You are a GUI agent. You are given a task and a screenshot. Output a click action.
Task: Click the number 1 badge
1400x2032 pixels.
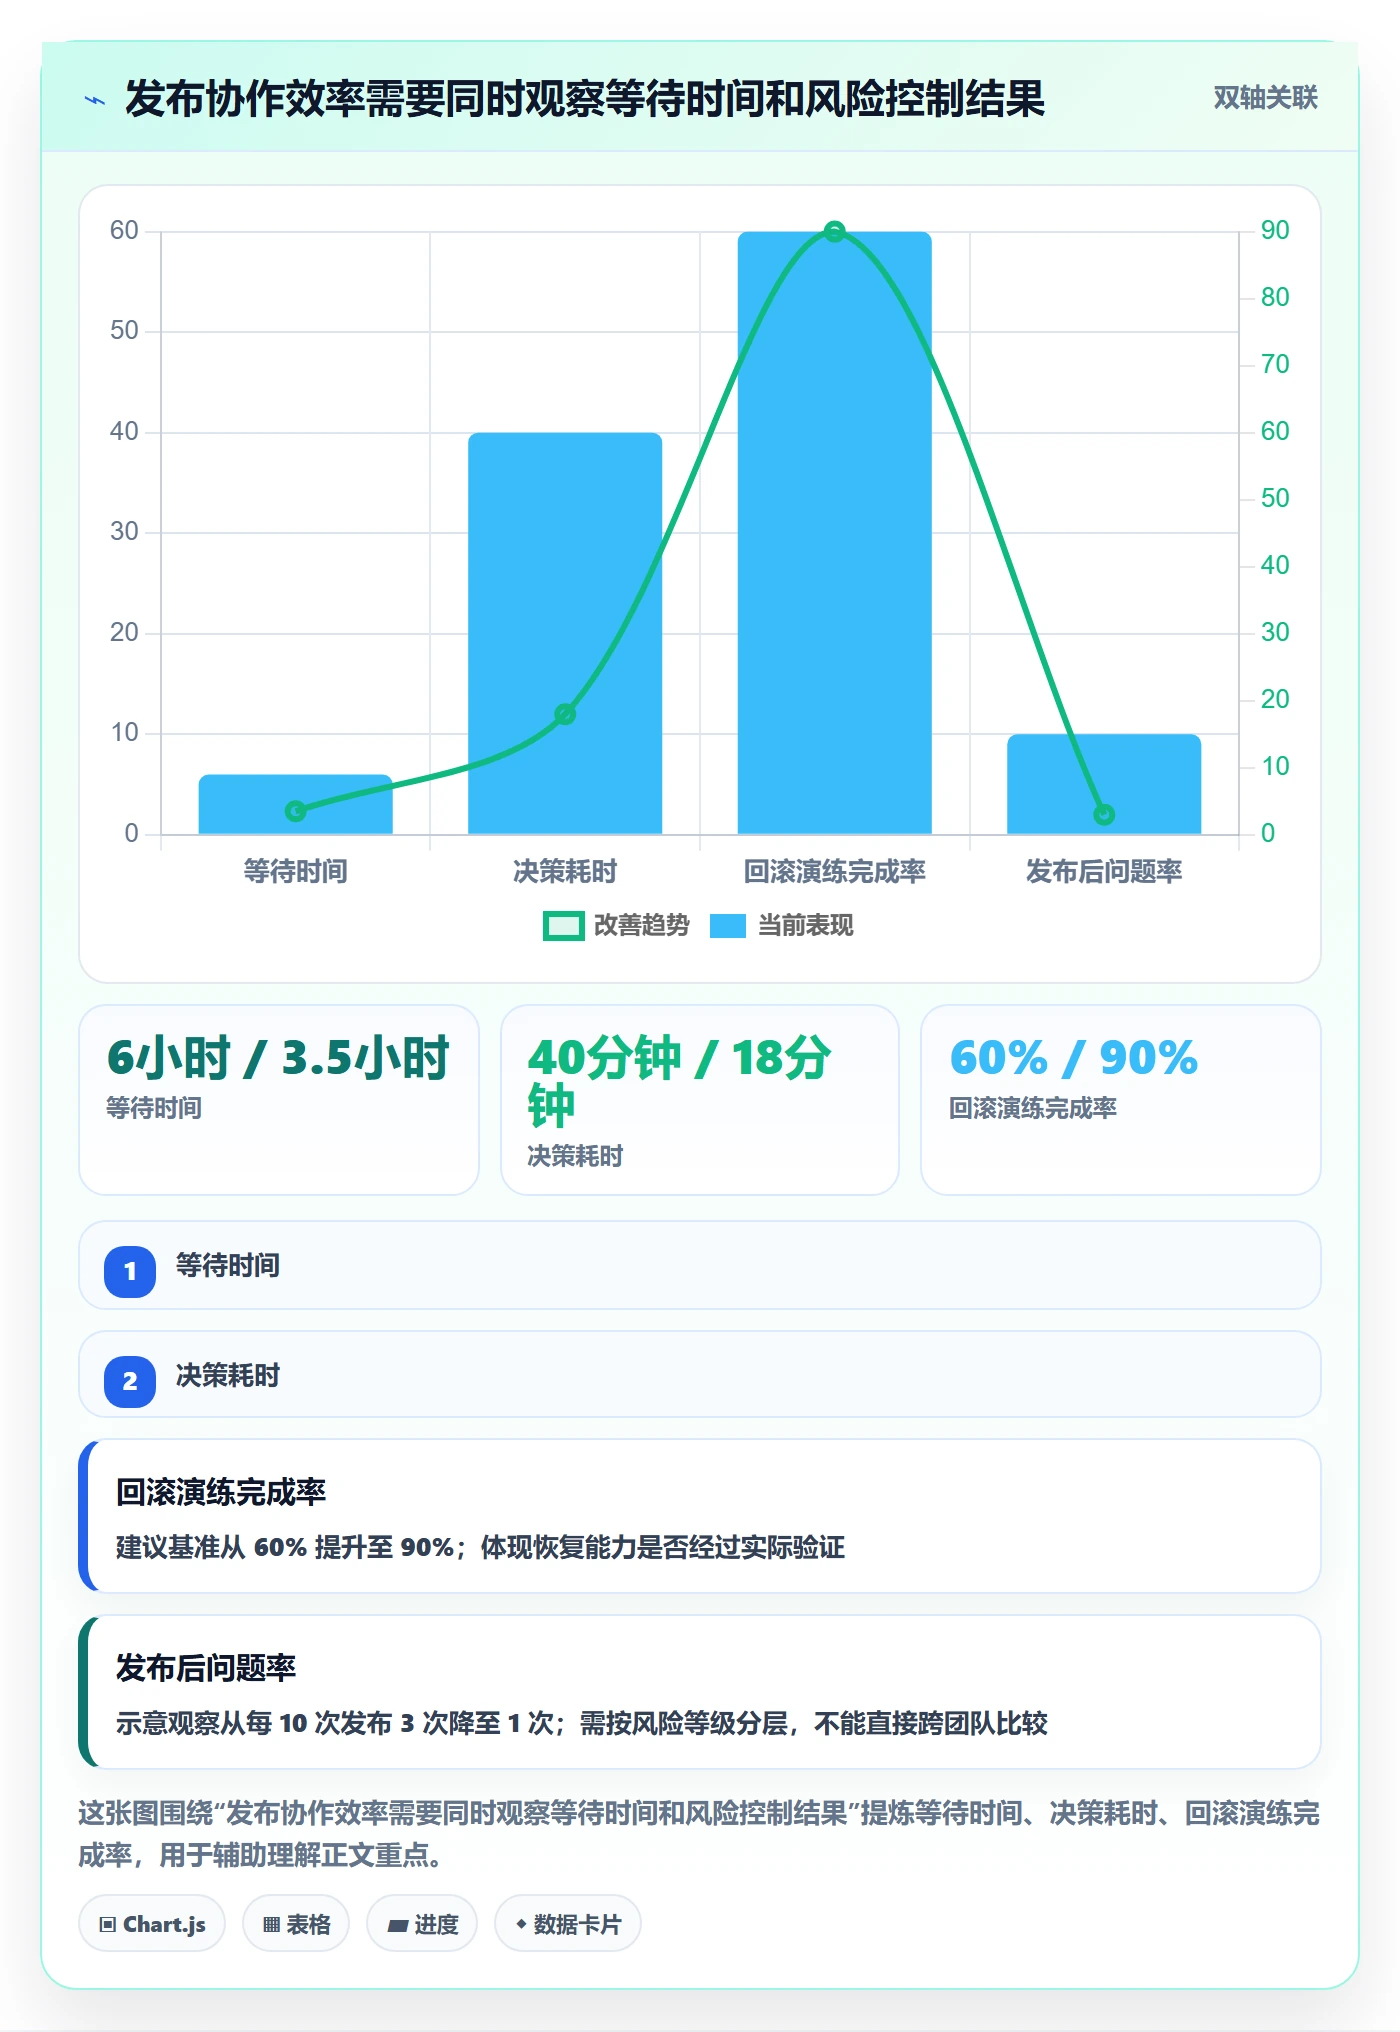(x=130, y=1271)
